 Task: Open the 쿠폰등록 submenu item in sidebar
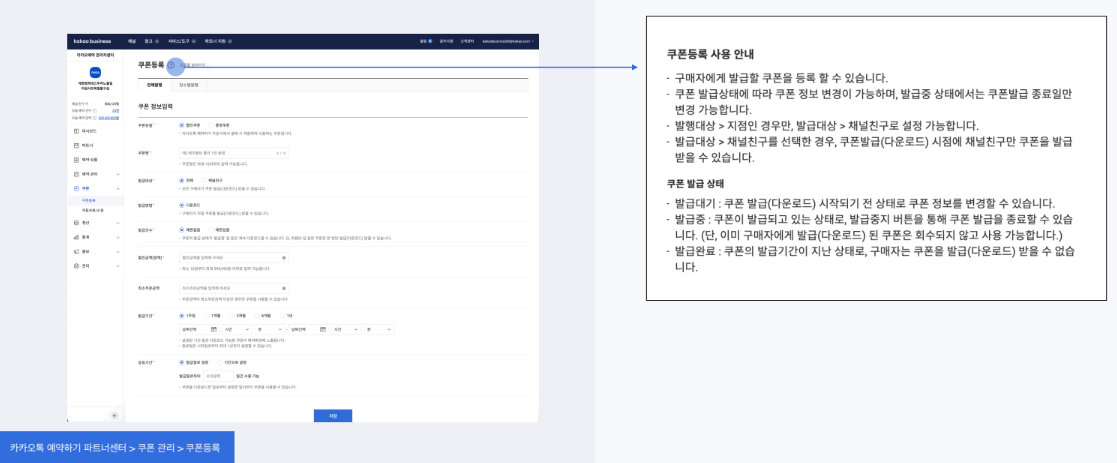[x=89, y=200]
